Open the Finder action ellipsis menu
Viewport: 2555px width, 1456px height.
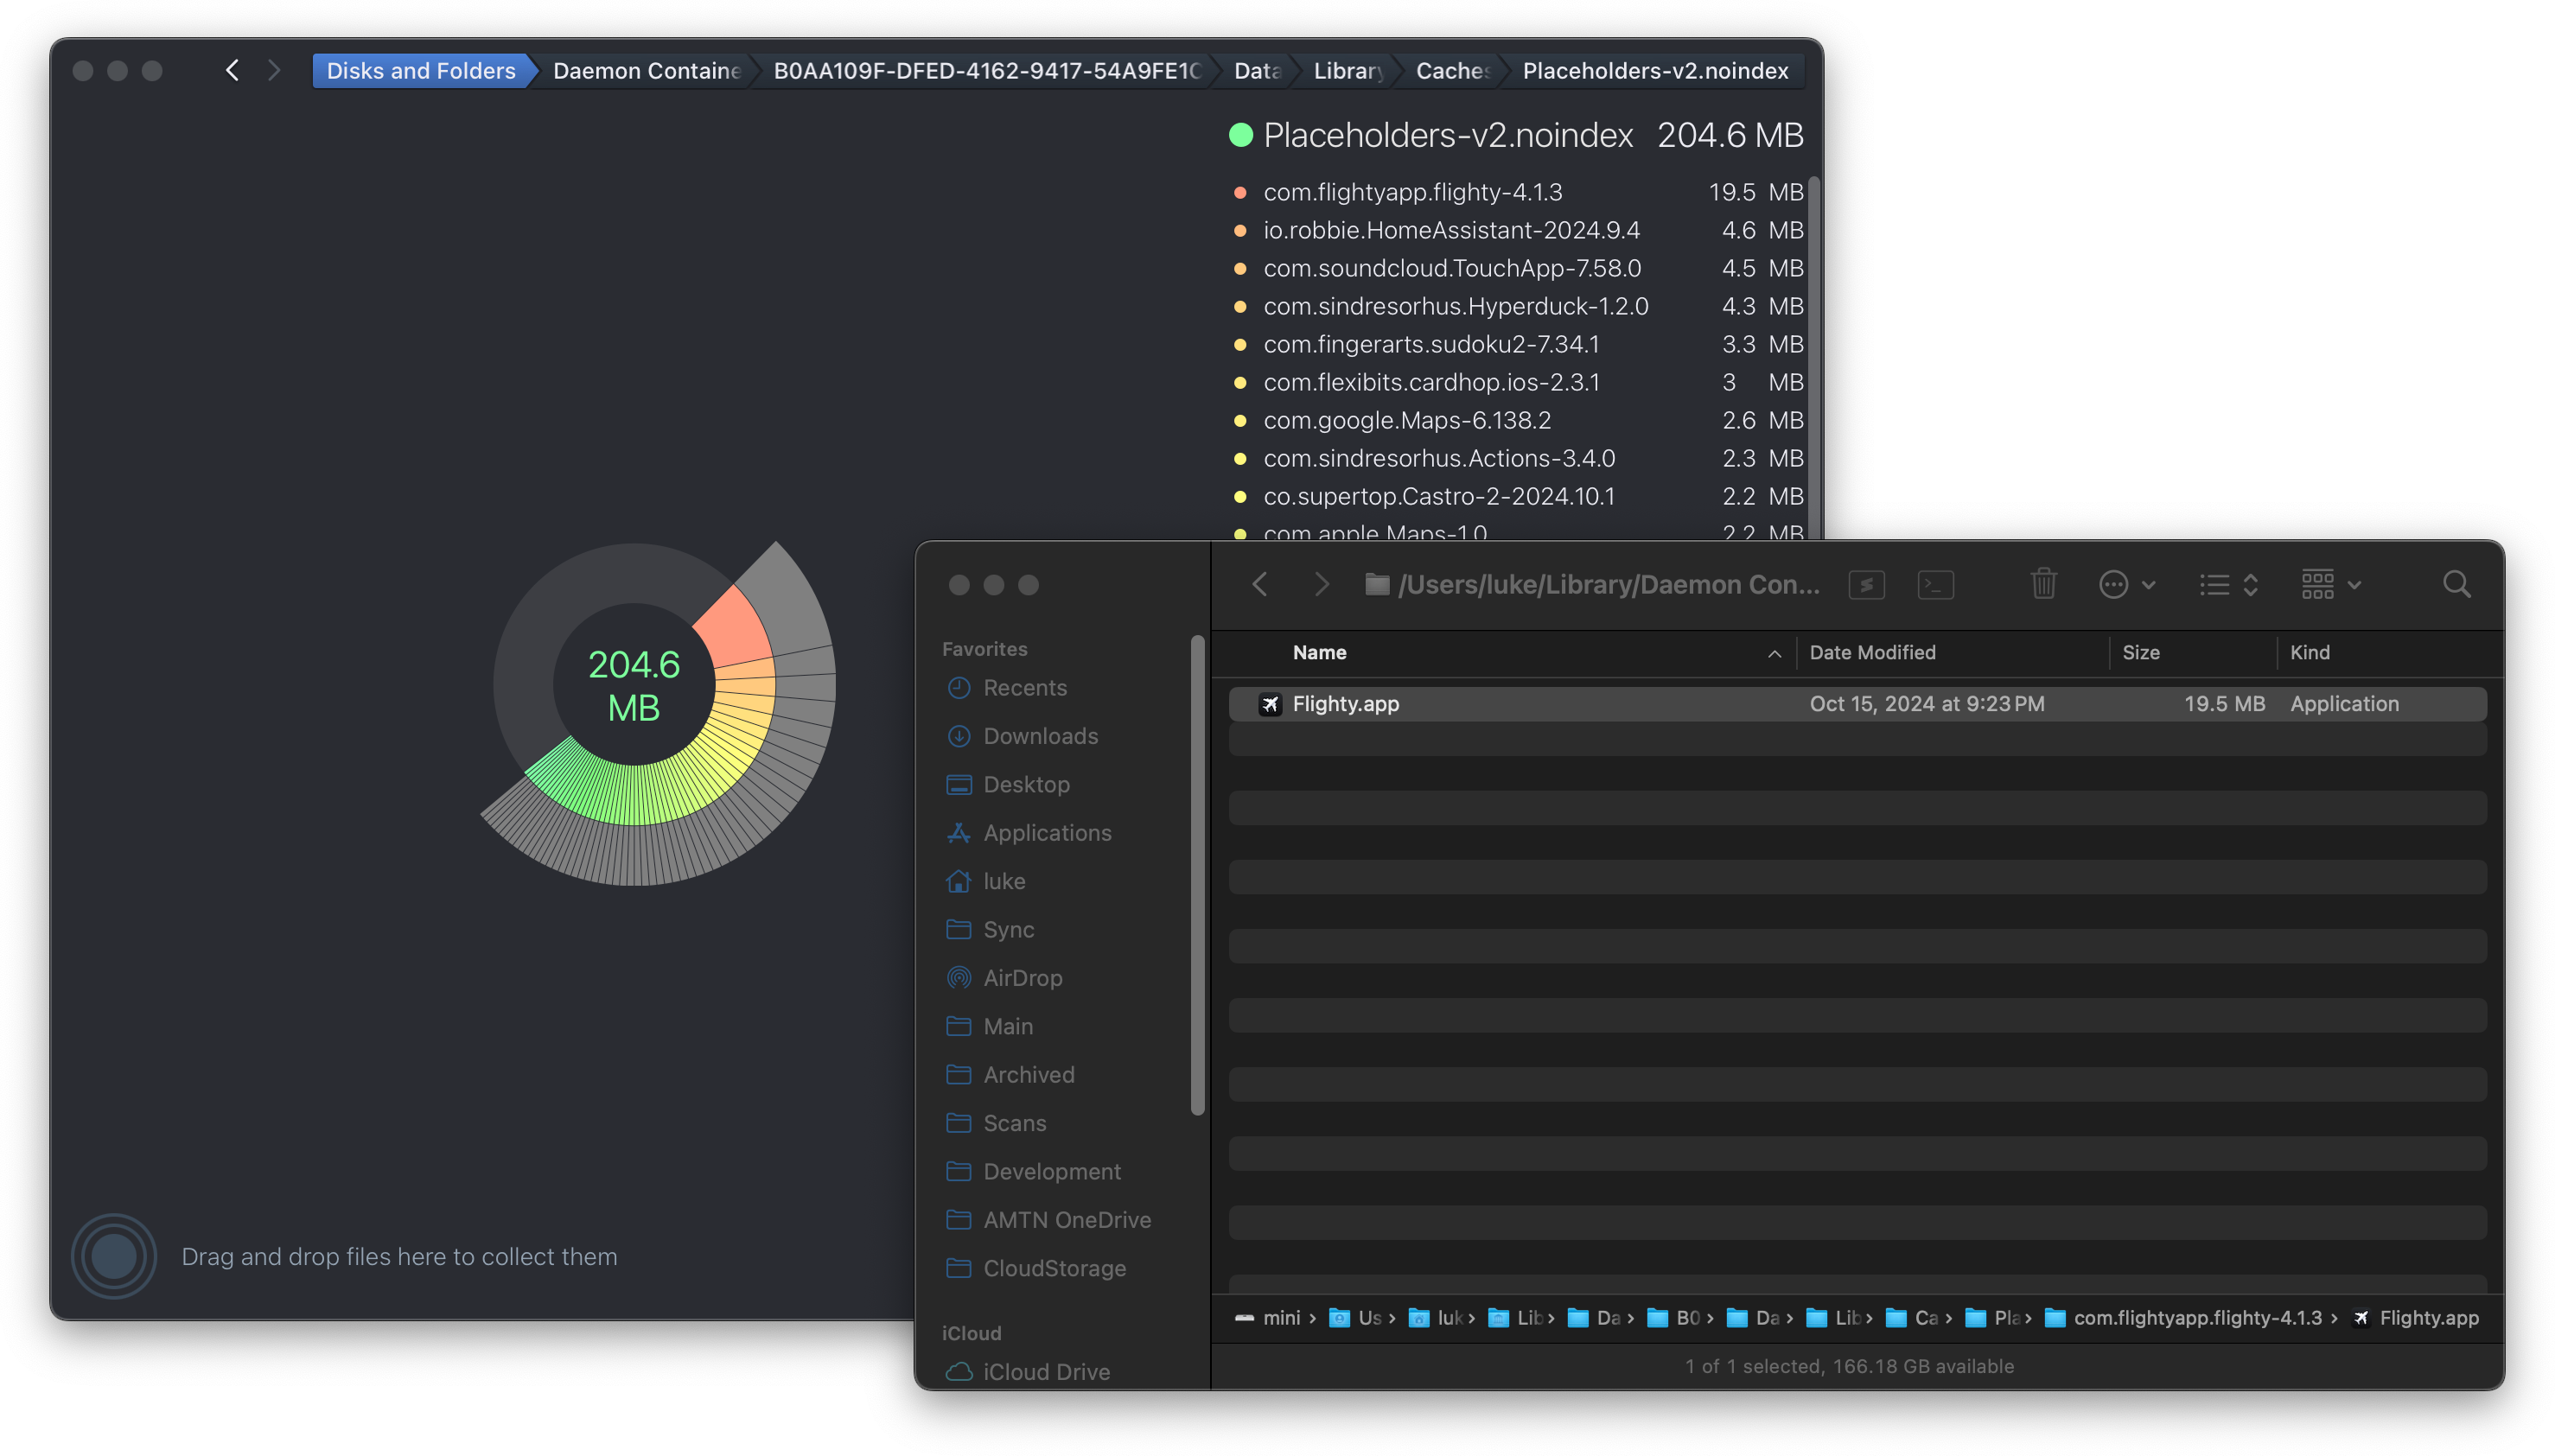(2125, 584)
